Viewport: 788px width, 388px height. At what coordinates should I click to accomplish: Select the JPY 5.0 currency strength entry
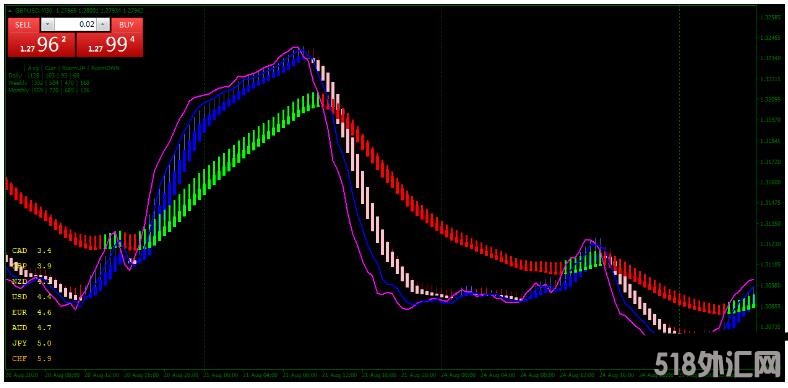click(x=32, y=343)
